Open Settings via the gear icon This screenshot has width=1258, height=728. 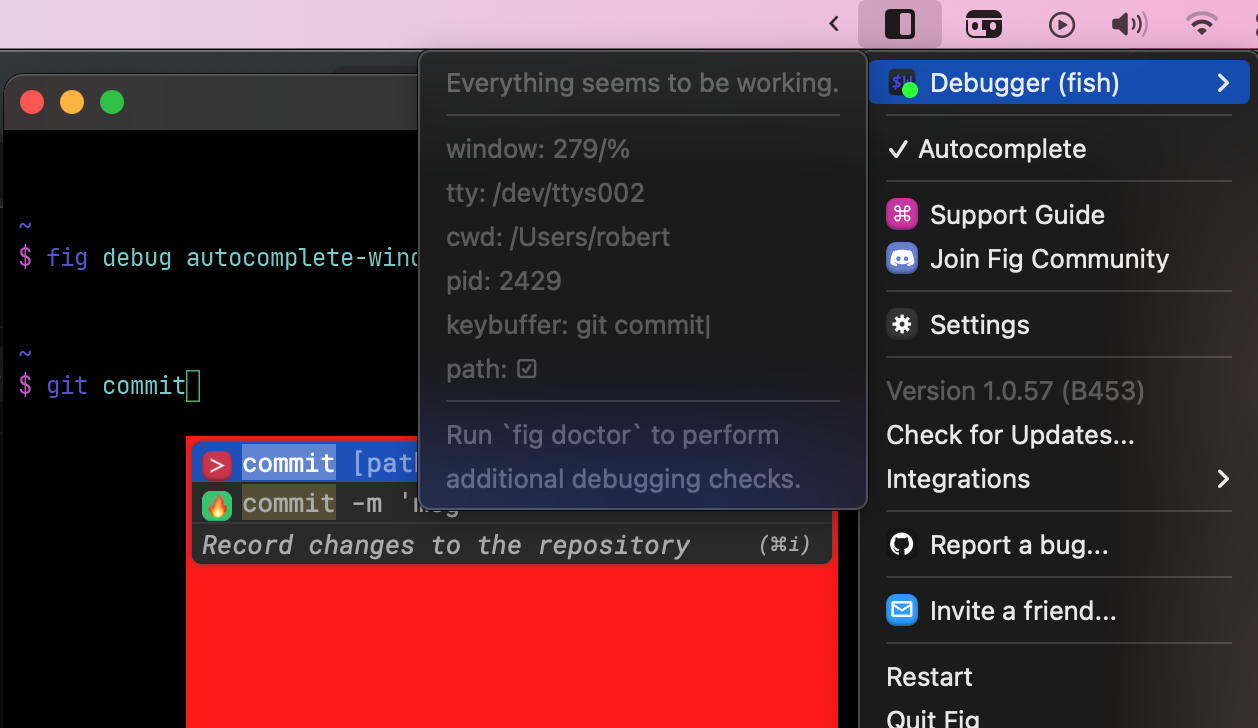(901, 324)
